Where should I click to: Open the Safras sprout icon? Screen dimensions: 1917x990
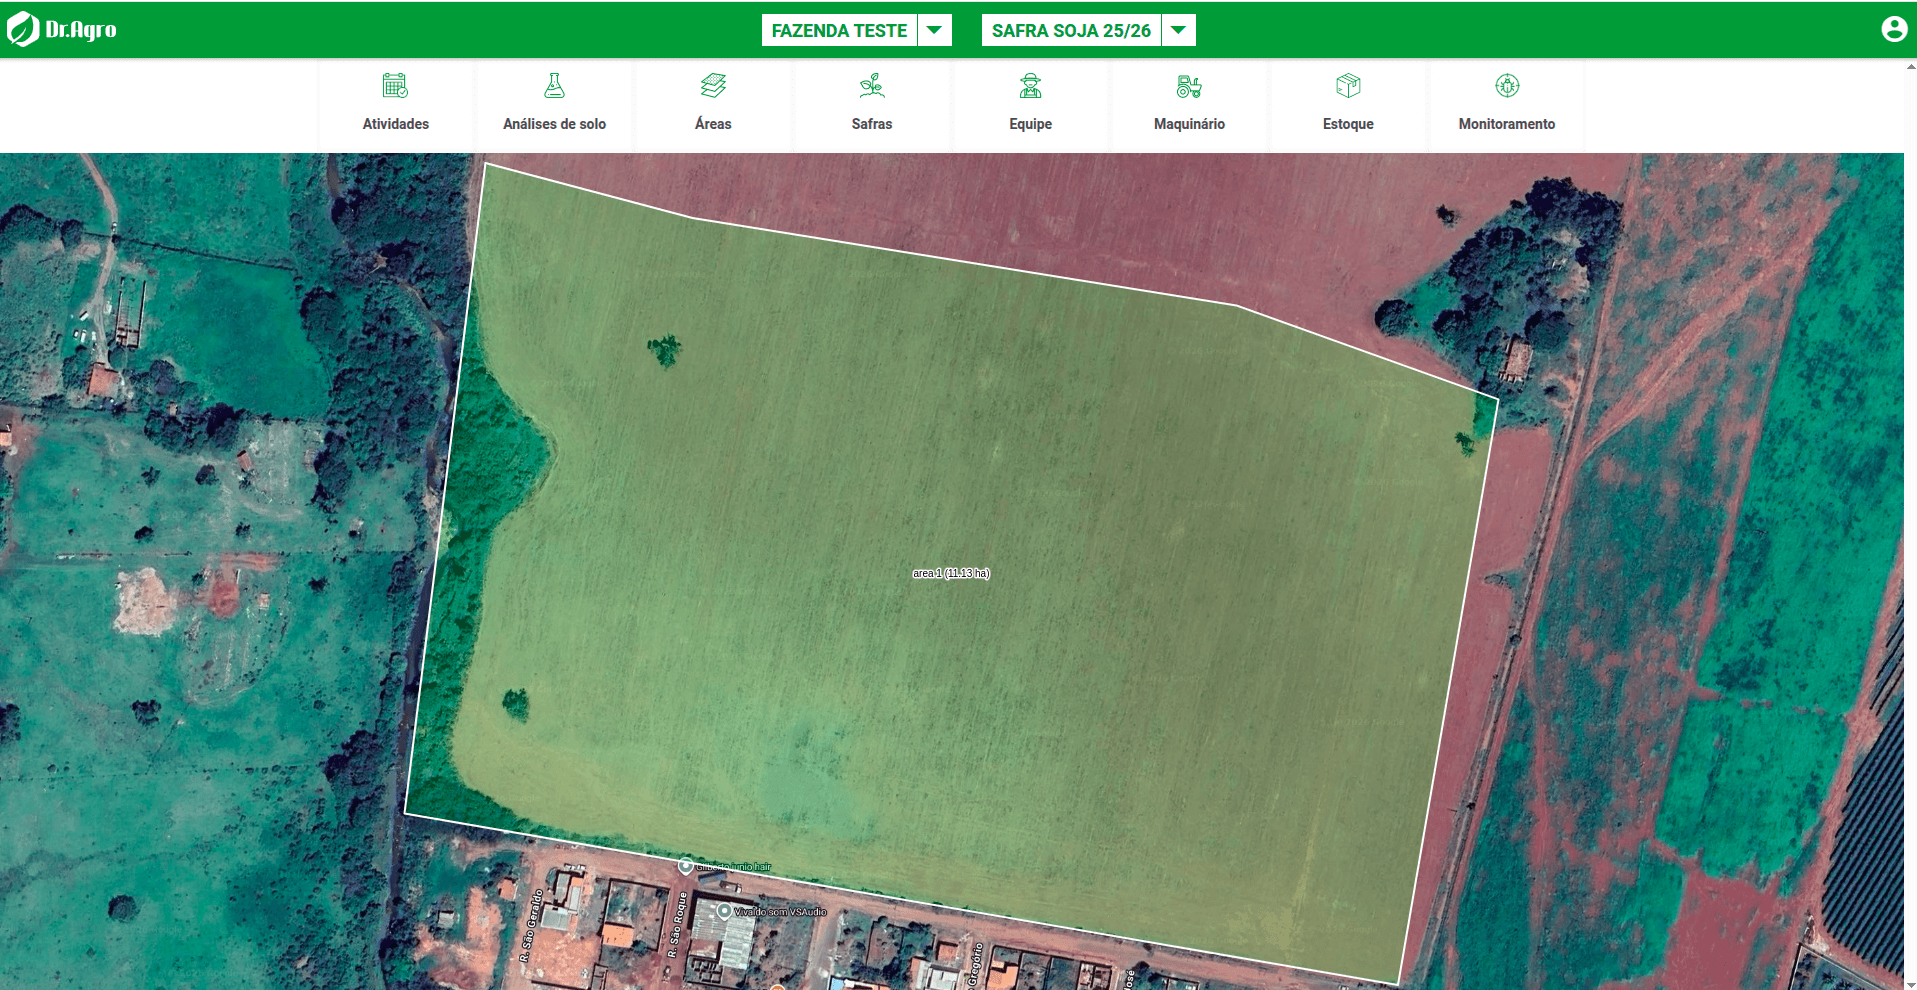(872, 86)
